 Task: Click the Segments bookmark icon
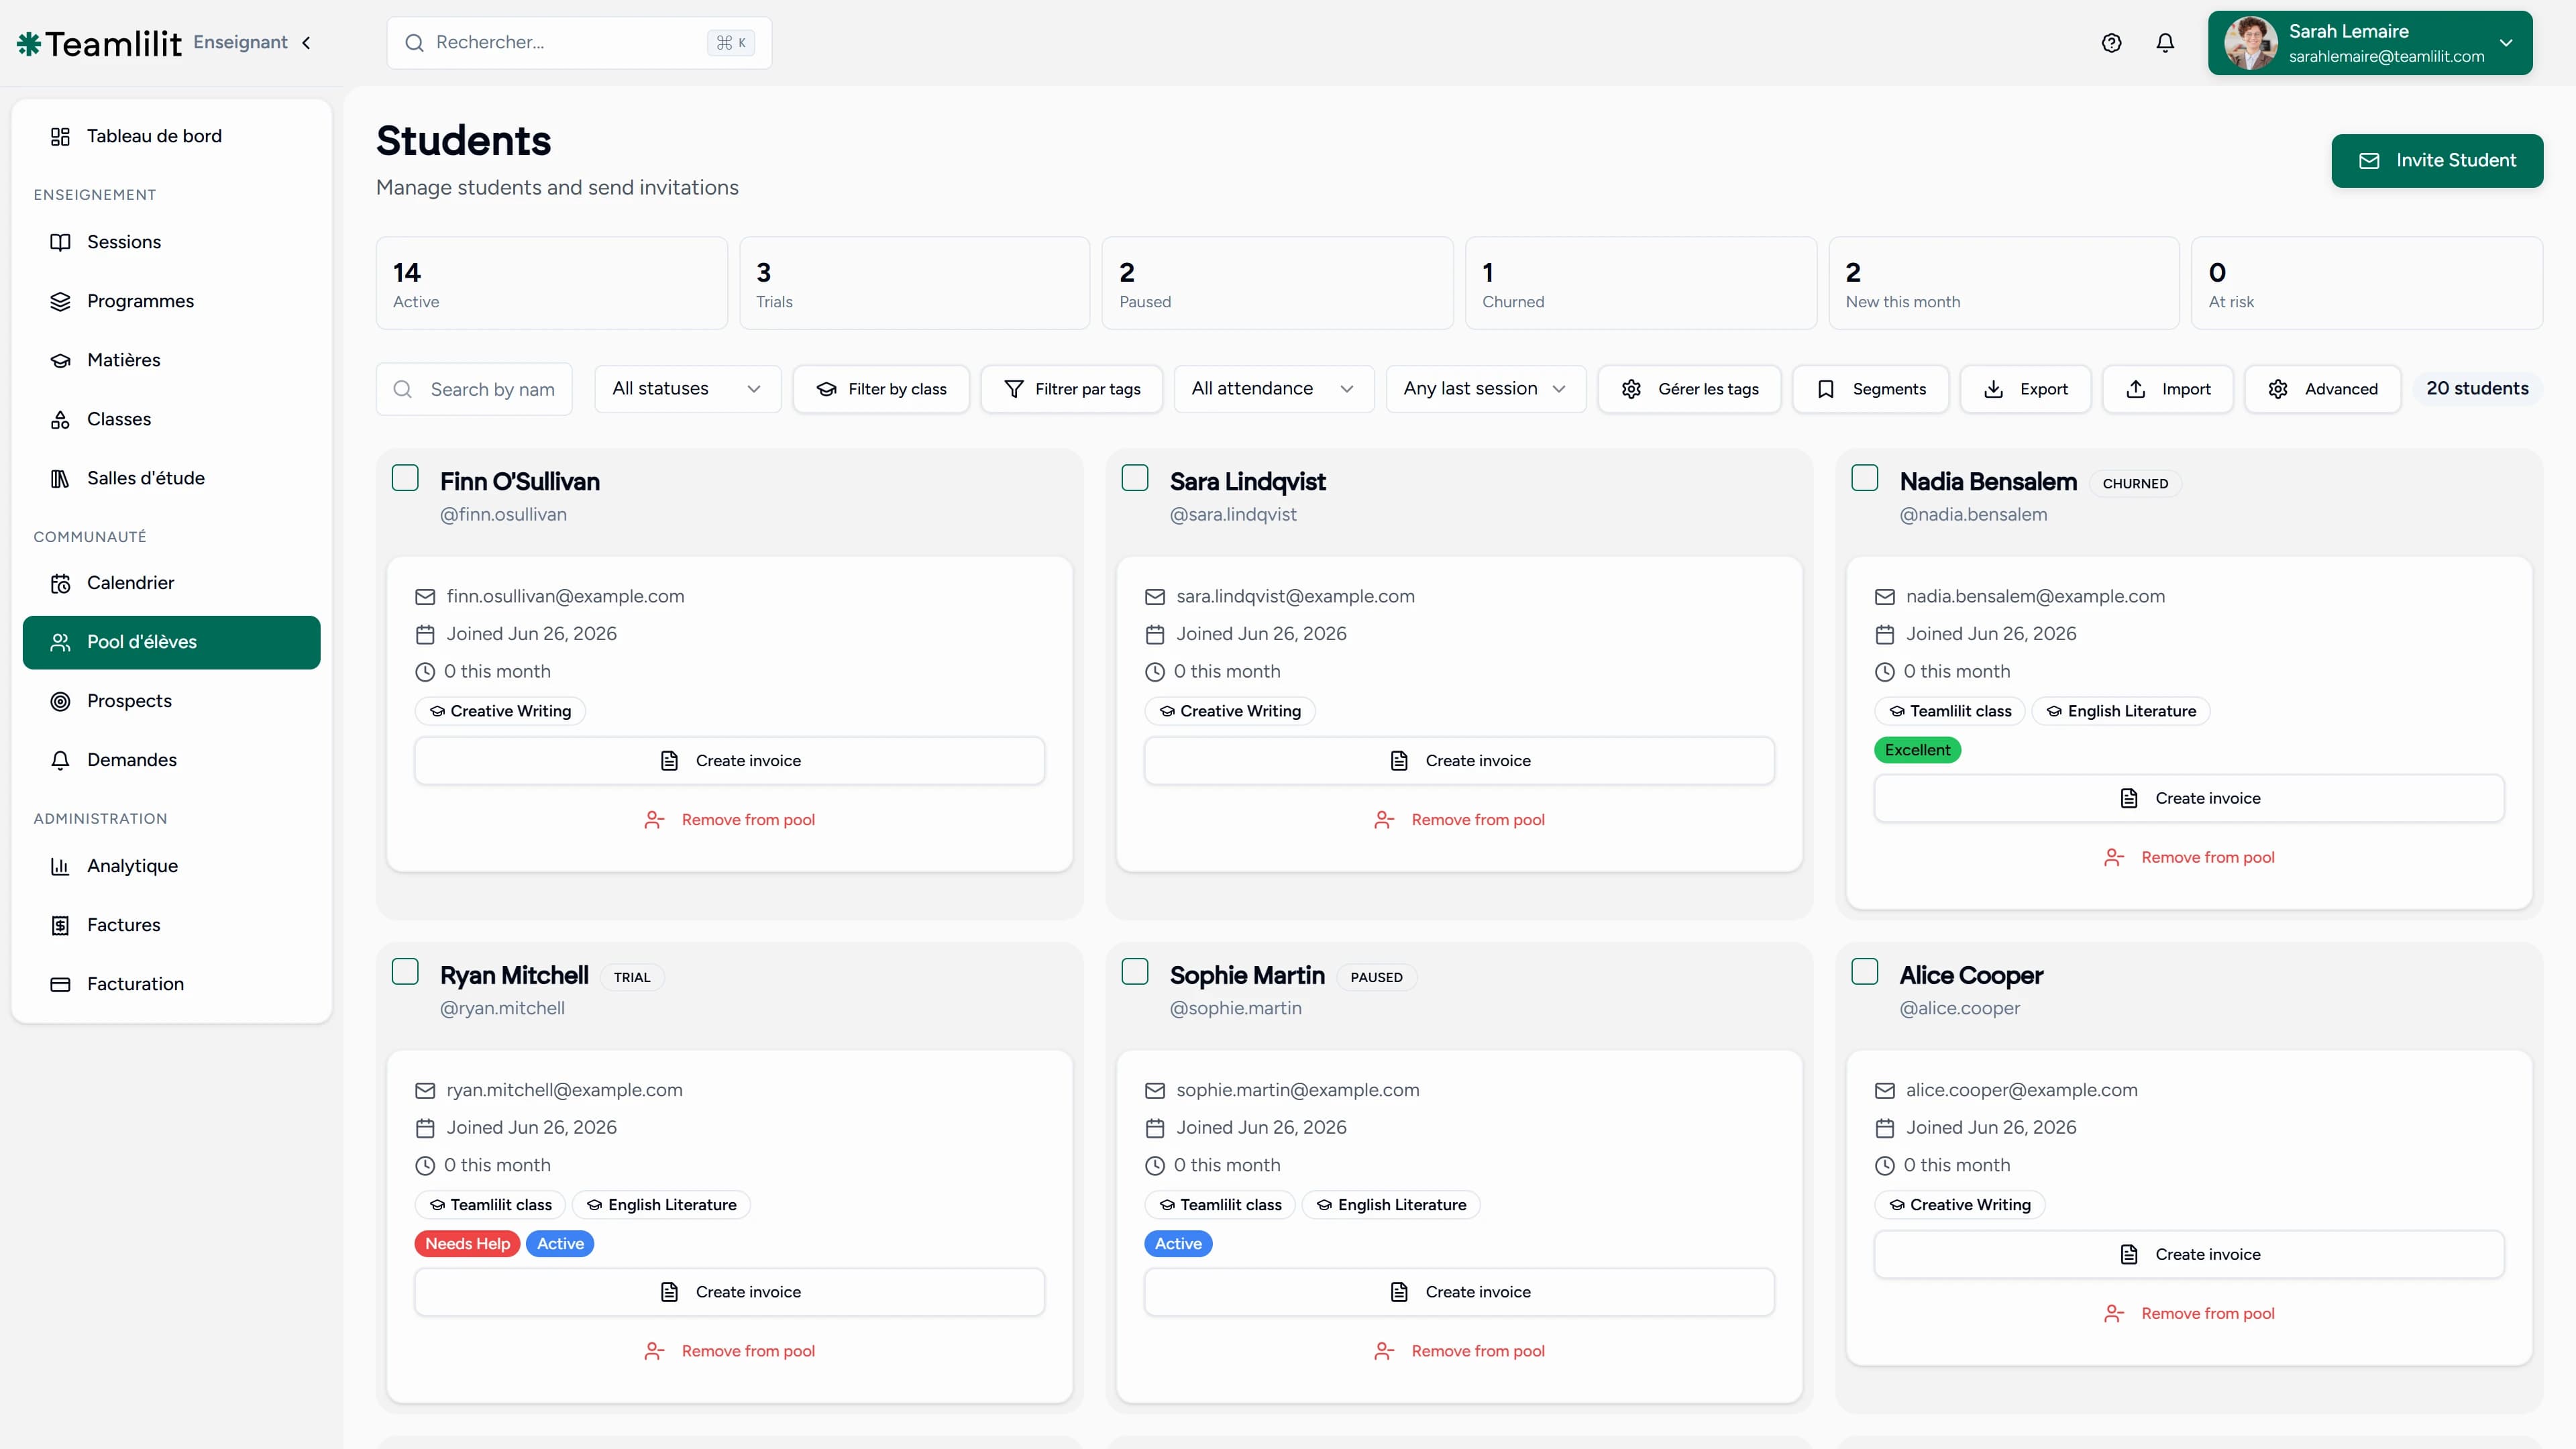1825,389
